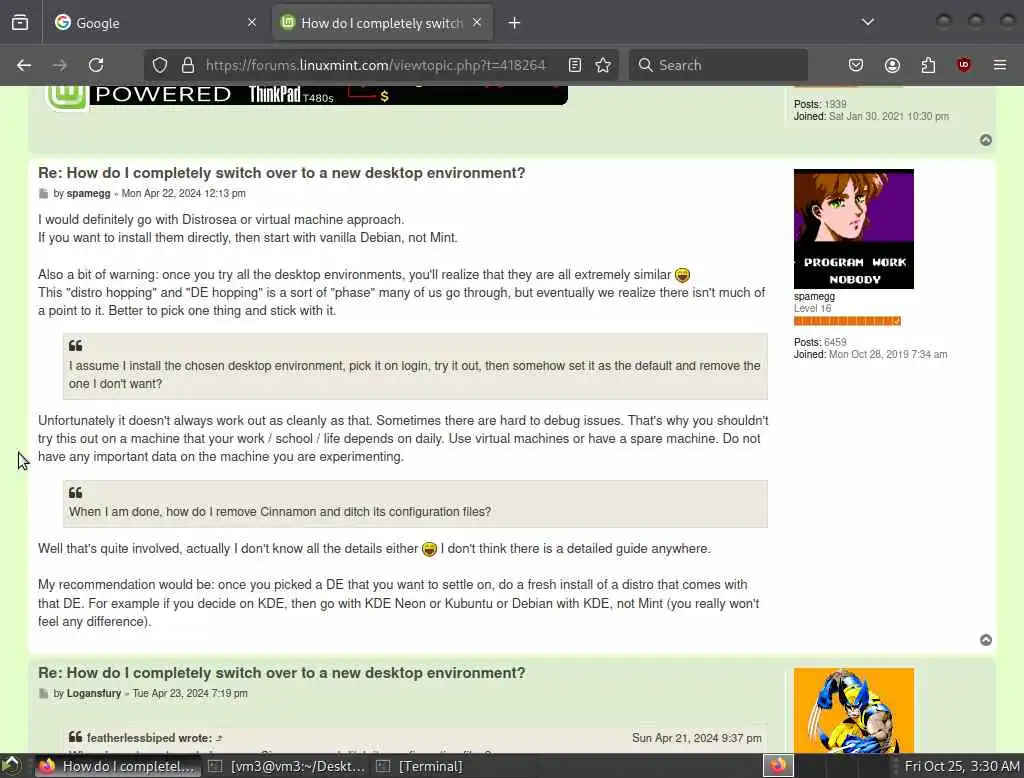
Task: Click quote date 'Sun Apr 21, 2024 9:37 pm'
Action: (697, 738)
